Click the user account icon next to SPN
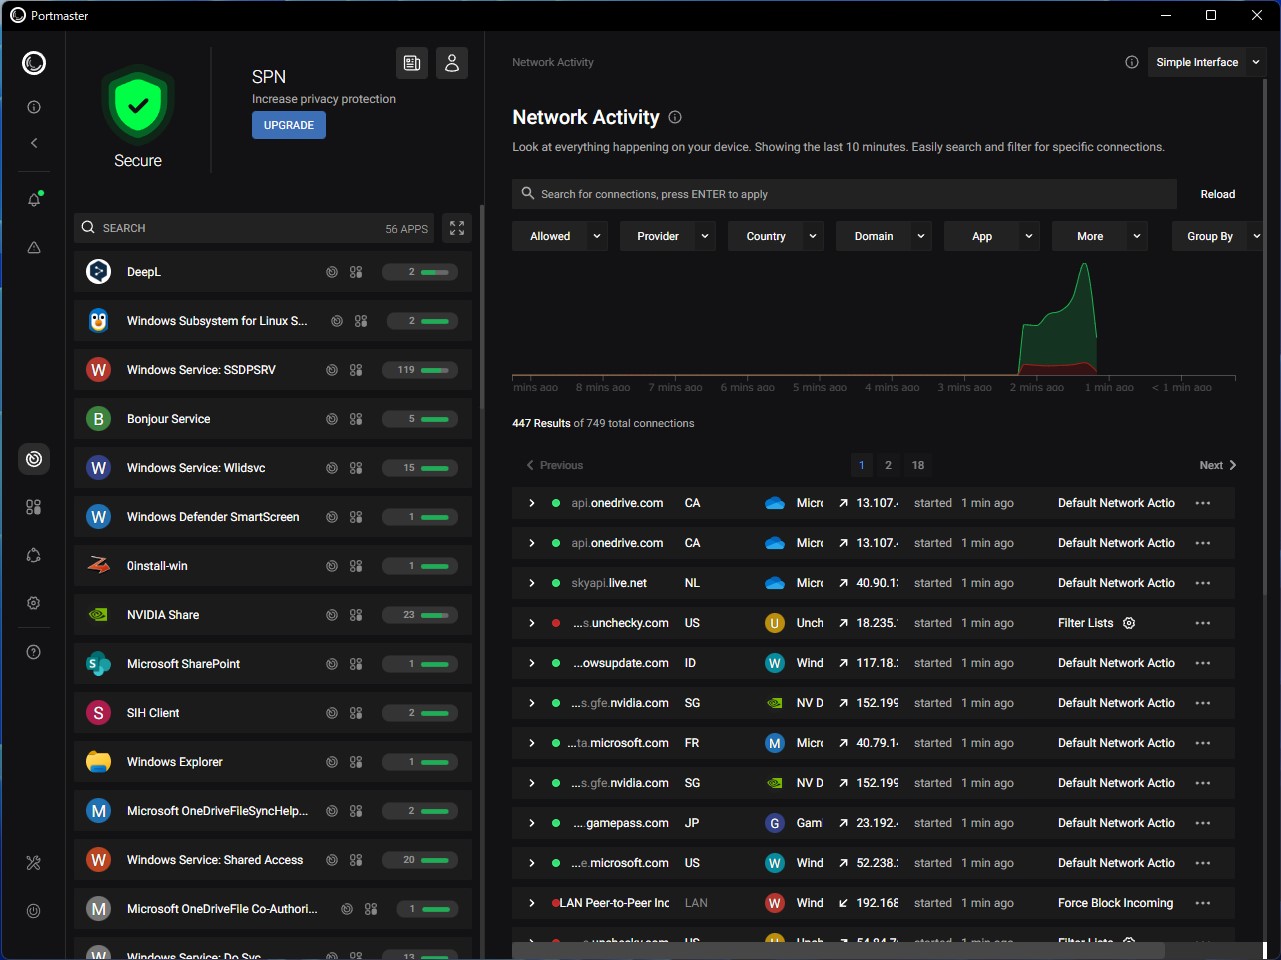 pyautogui.click(x=451, y=62)
